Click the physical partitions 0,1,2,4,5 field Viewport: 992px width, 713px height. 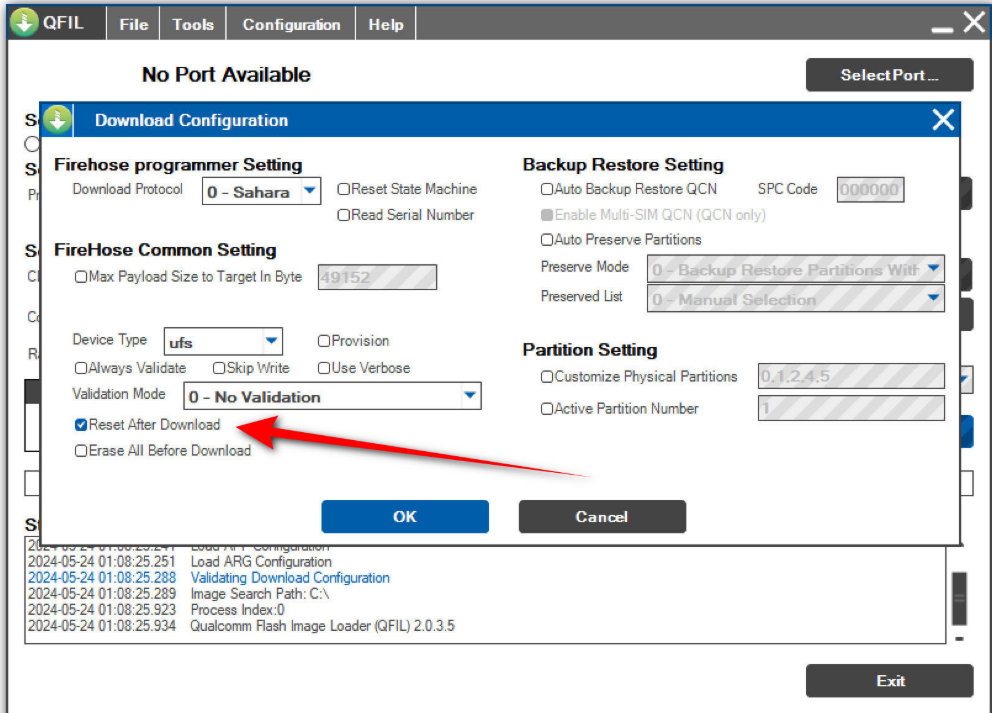tap(851, 376)
